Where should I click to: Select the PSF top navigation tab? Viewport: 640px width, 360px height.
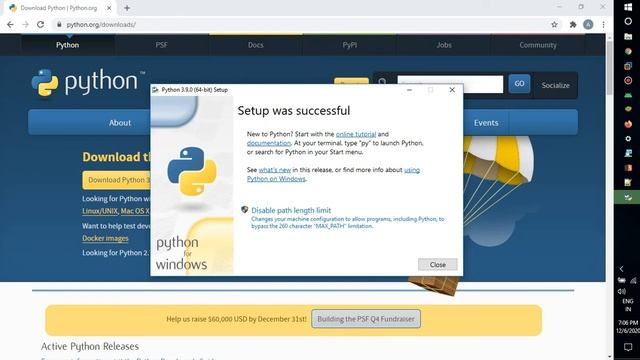pos(161,45)
